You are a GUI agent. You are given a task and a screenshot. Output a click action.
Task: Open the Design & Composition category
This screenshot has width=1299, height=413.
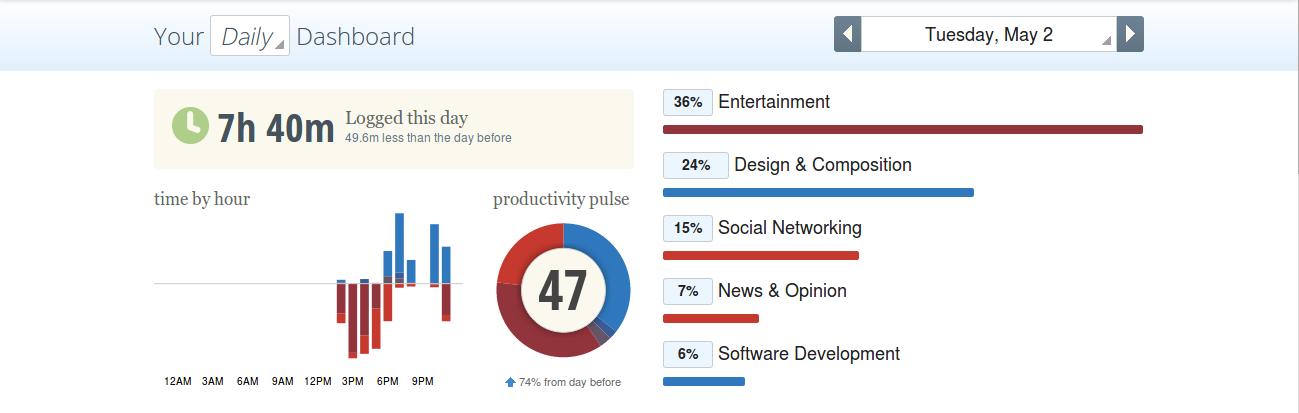(822, 165)
